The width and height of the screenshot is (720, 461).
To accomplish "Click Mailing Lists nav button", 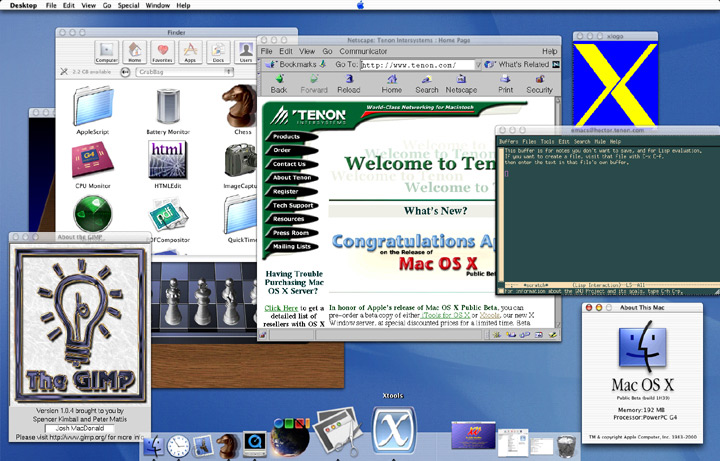I will pos(290,247).
